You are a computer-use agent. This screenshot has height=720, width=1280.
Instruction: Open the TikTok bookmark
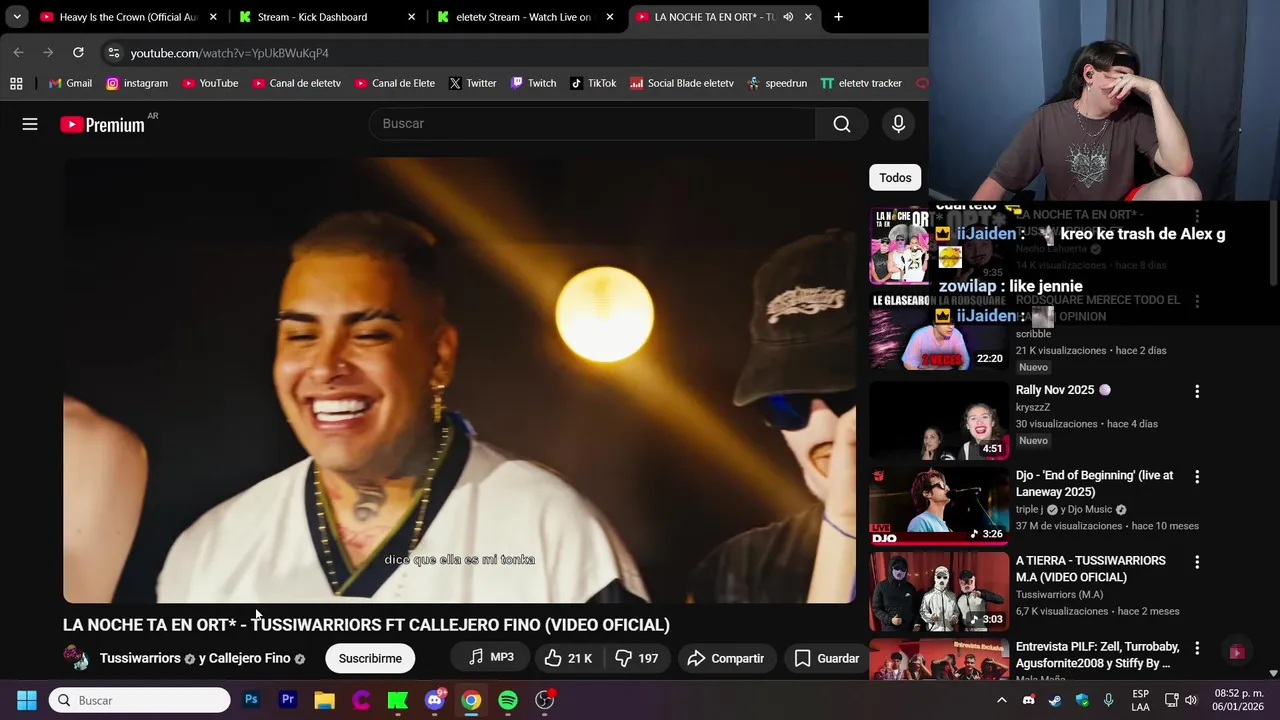coord(593,83)
